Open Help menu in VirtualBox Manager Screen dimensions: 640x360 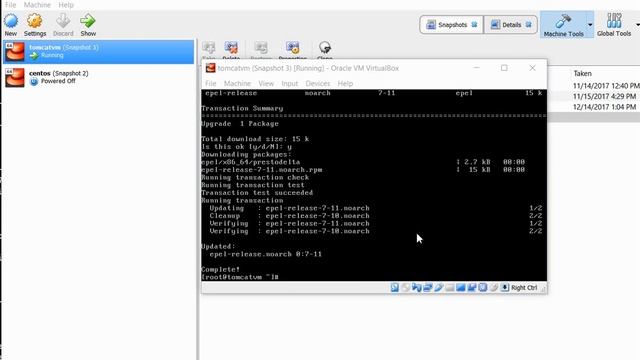(x=66, y=5)
